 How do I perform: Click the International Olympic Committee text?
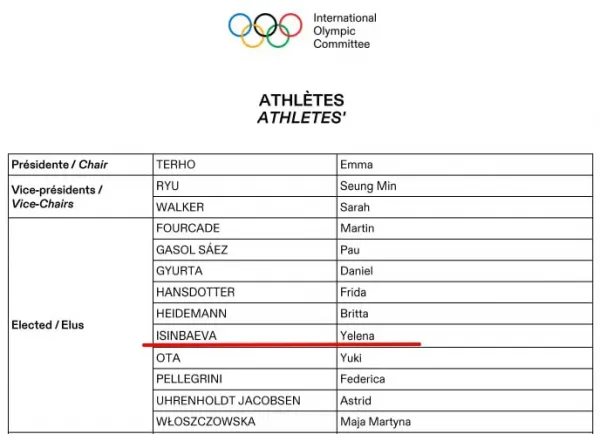345,31
